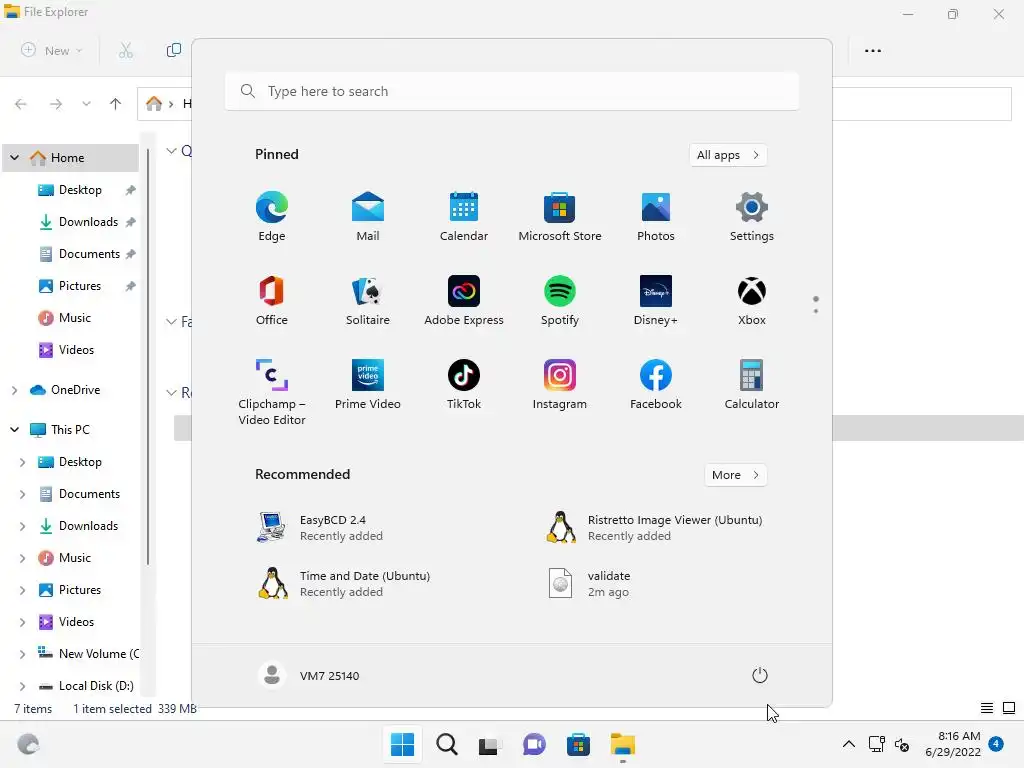
Task: Open See more ellipsis in File Explorer
Action: (872, 50)
